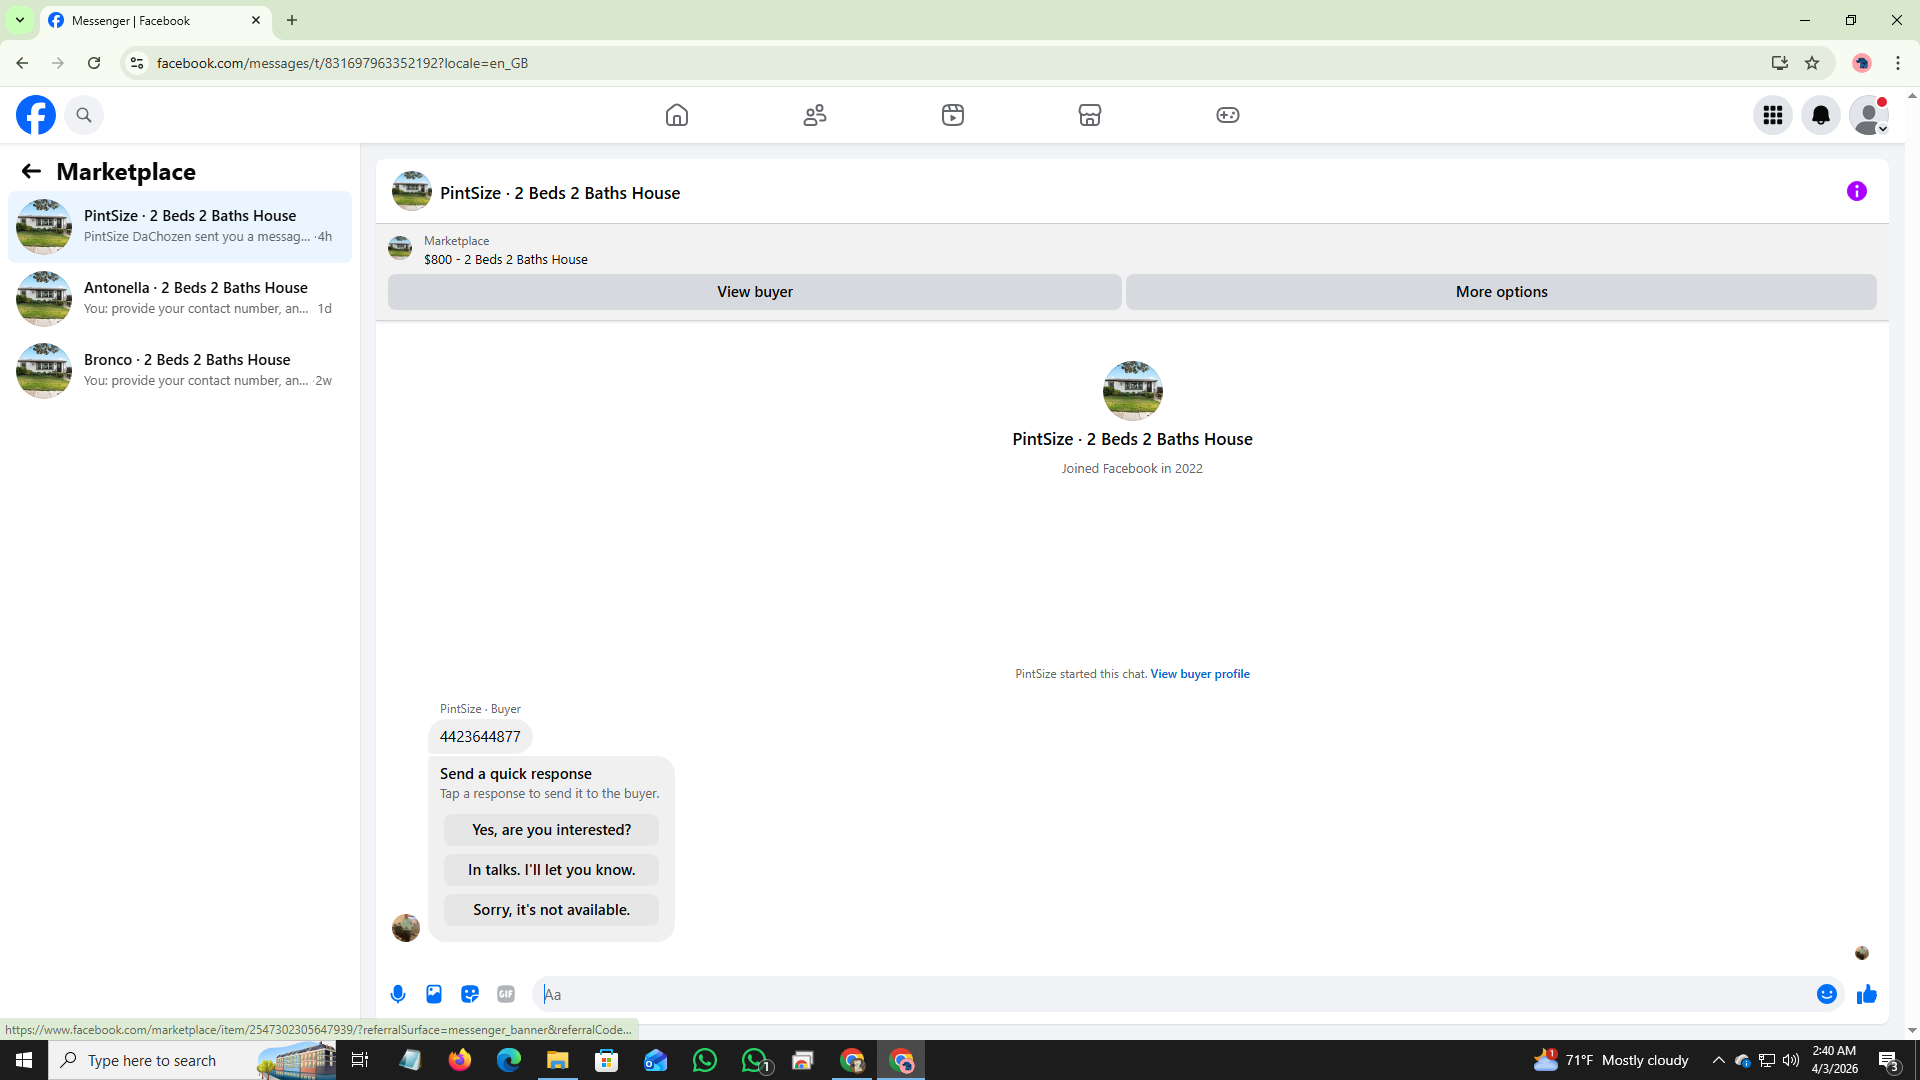
Task: Launch Microsoft Edge from the taskbar
Action: 509,1060
